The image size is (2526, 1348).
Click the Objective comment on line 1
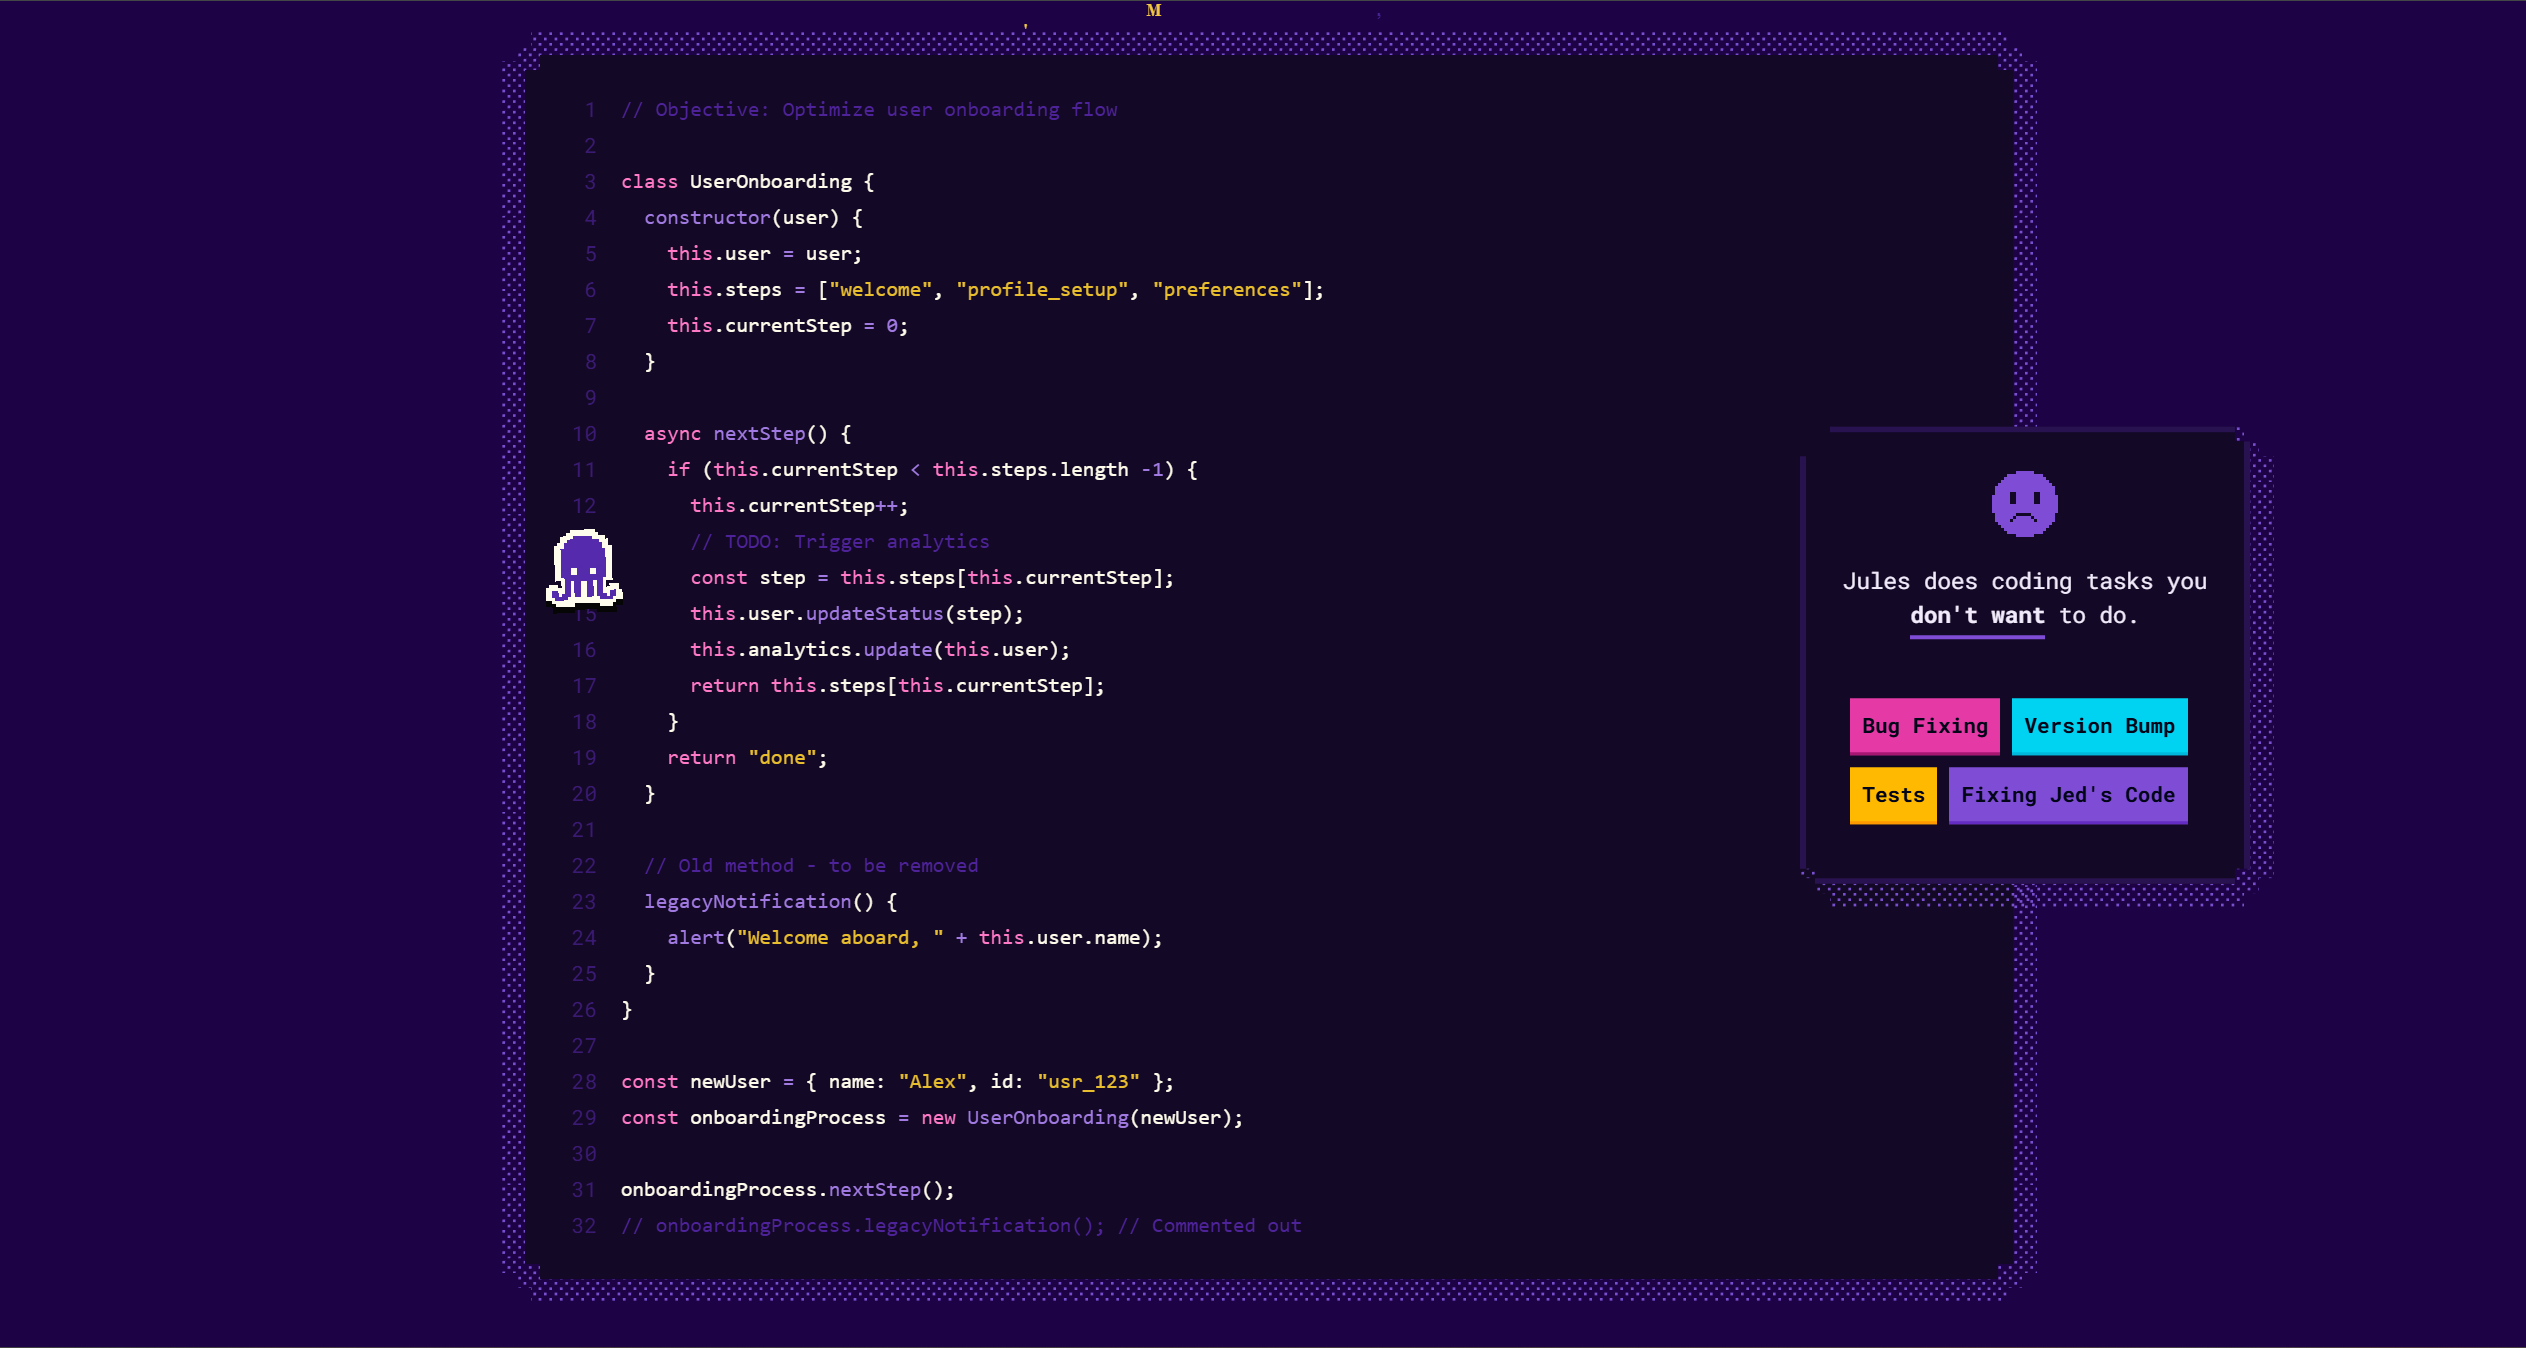pos(868,110)
